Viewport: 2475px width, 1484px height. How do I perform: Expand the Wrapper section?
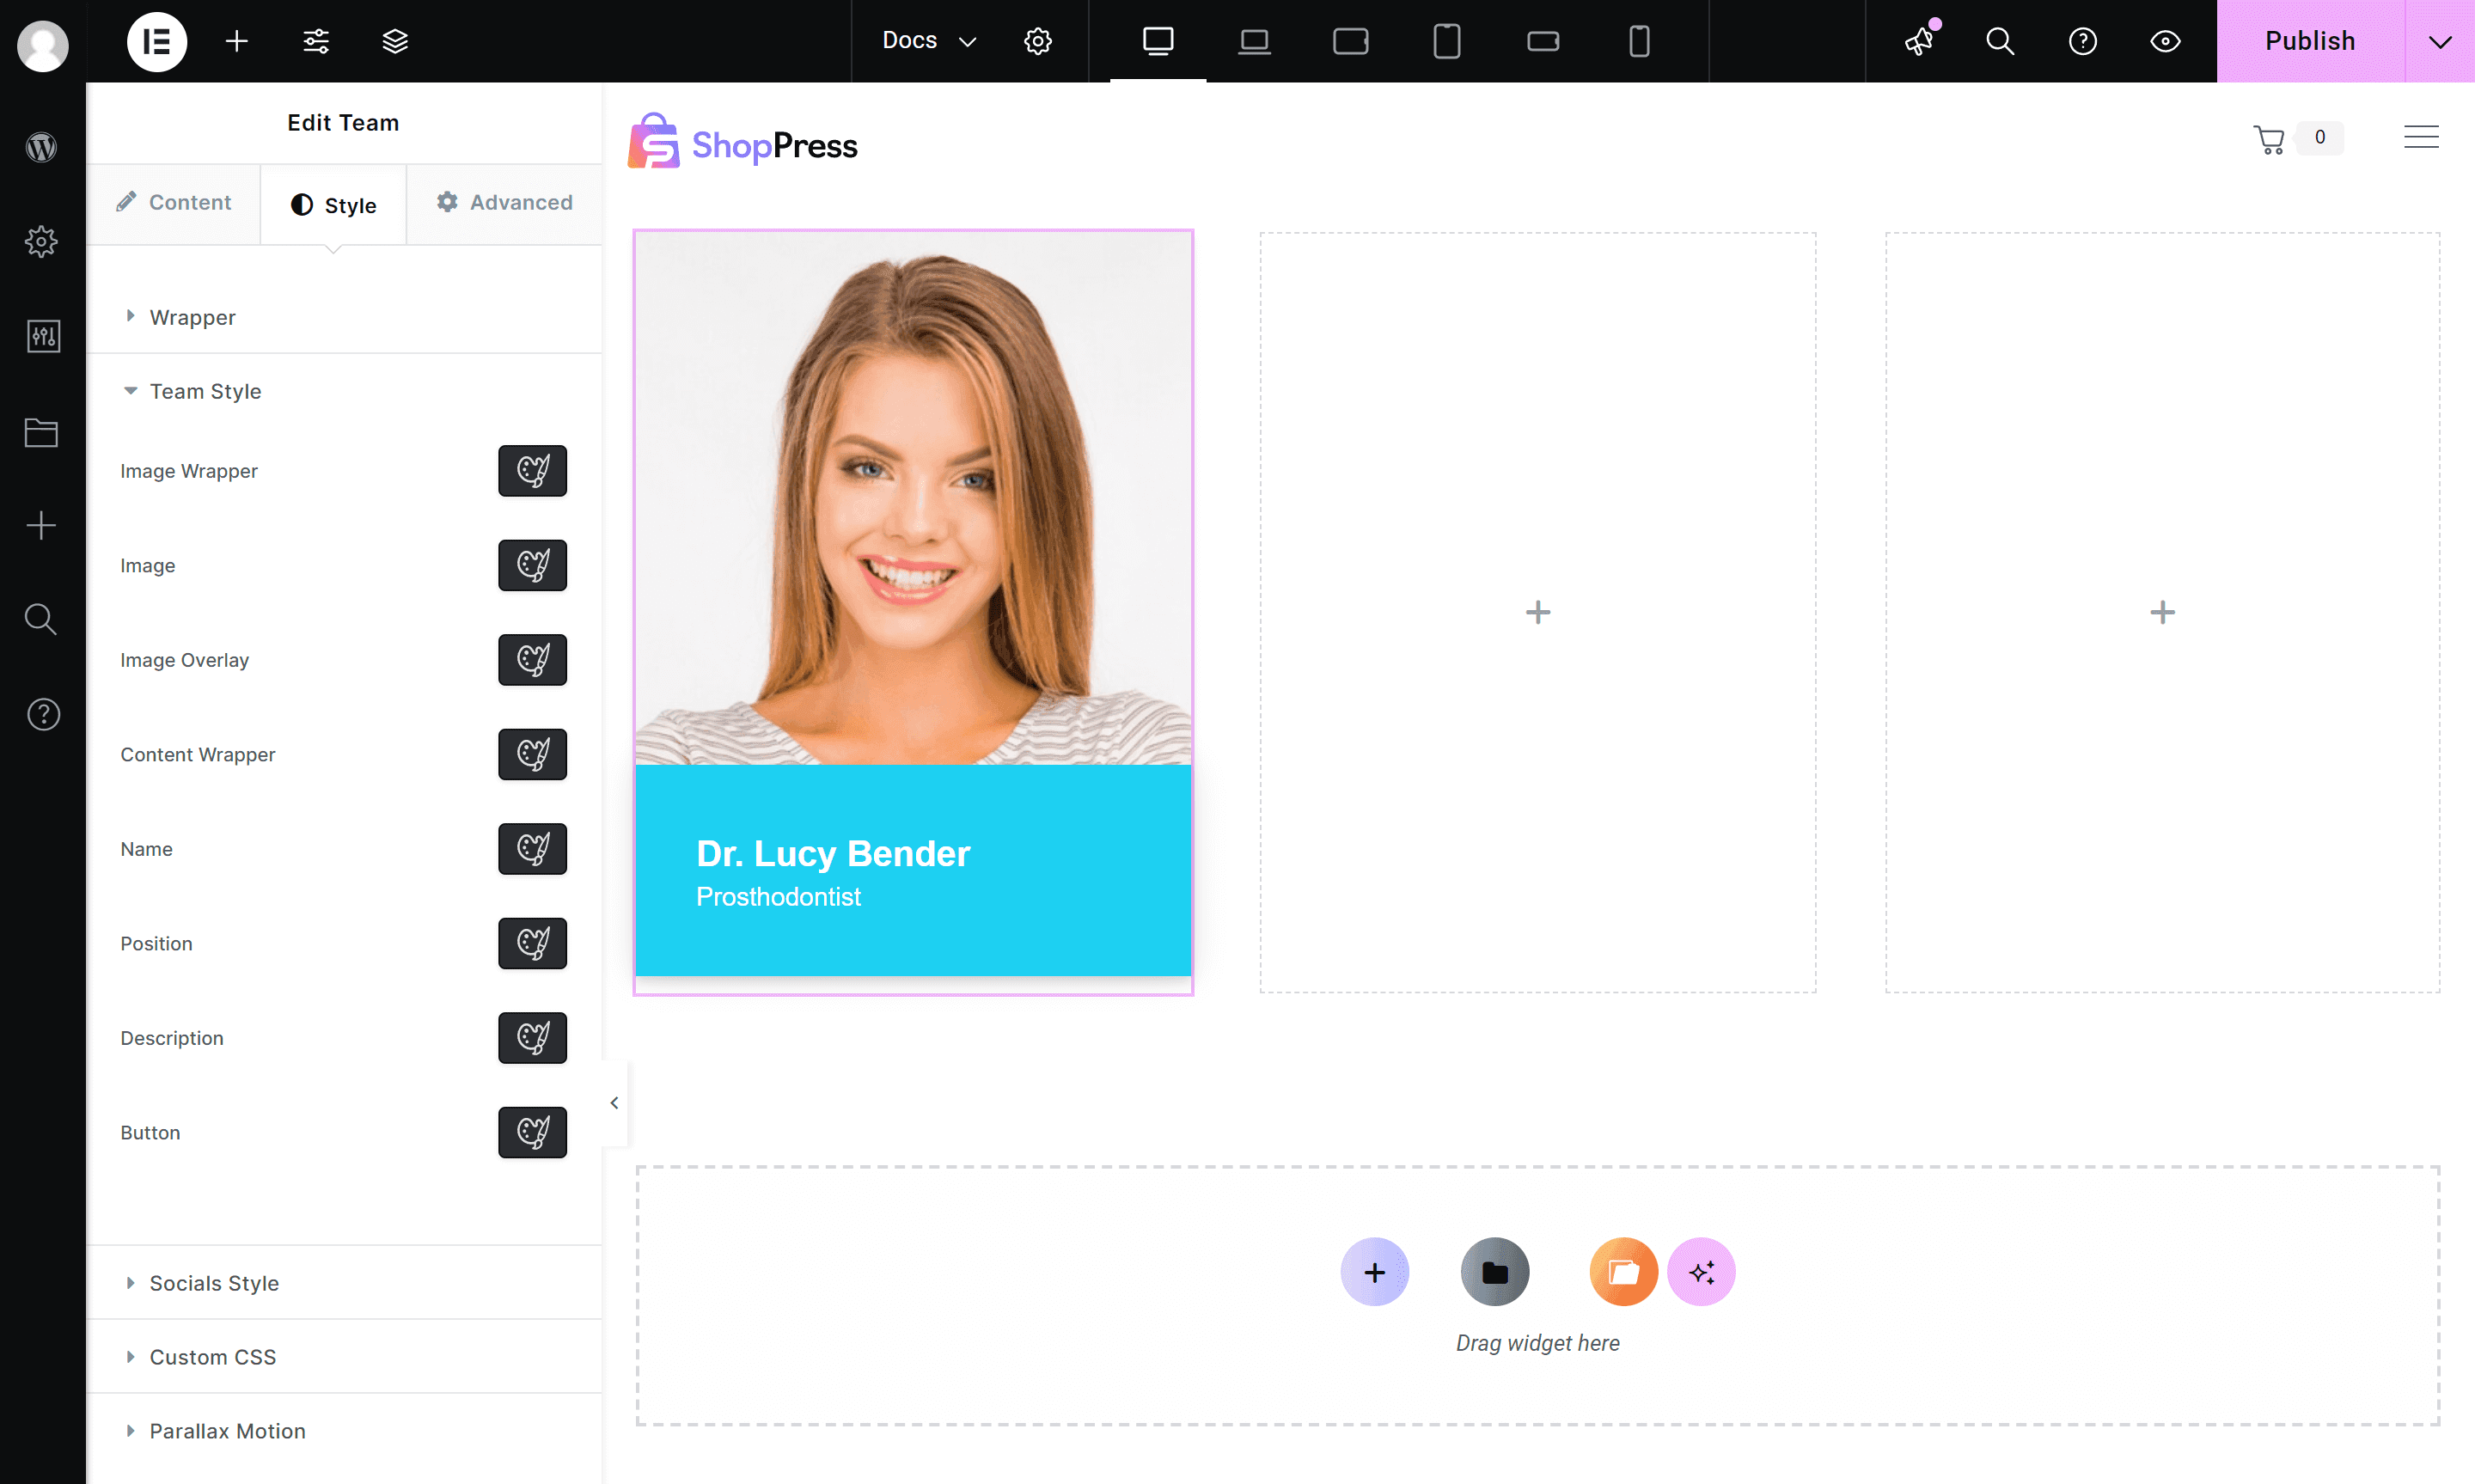[192, 317]
